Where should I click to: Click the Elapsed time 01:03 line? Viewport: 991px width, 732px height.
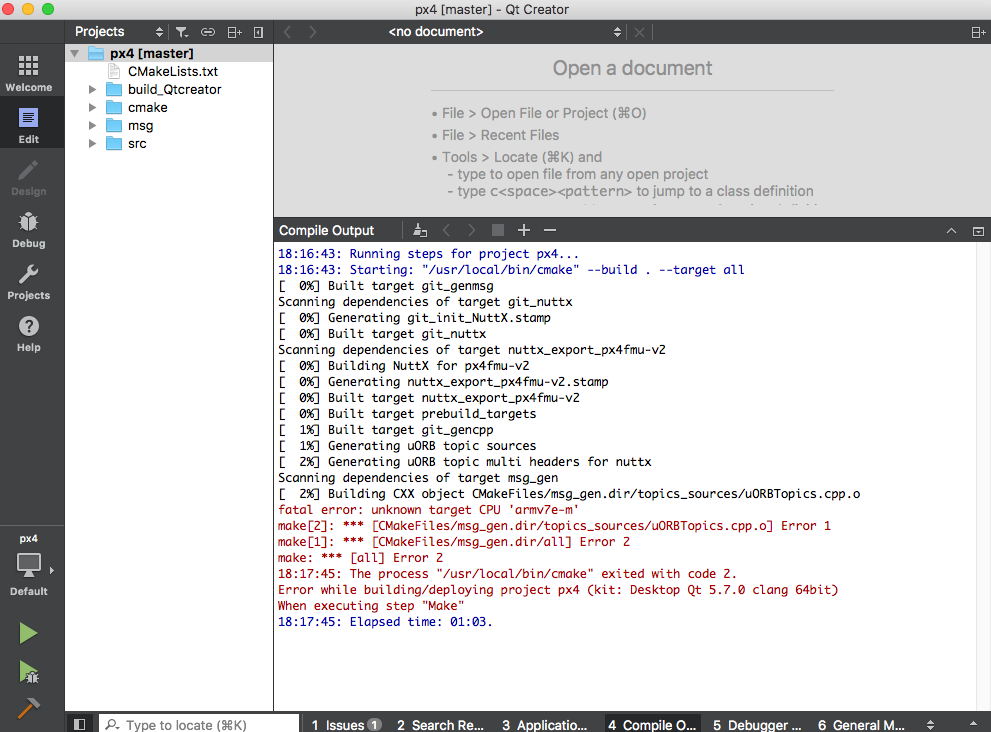(x=385, y=622)
